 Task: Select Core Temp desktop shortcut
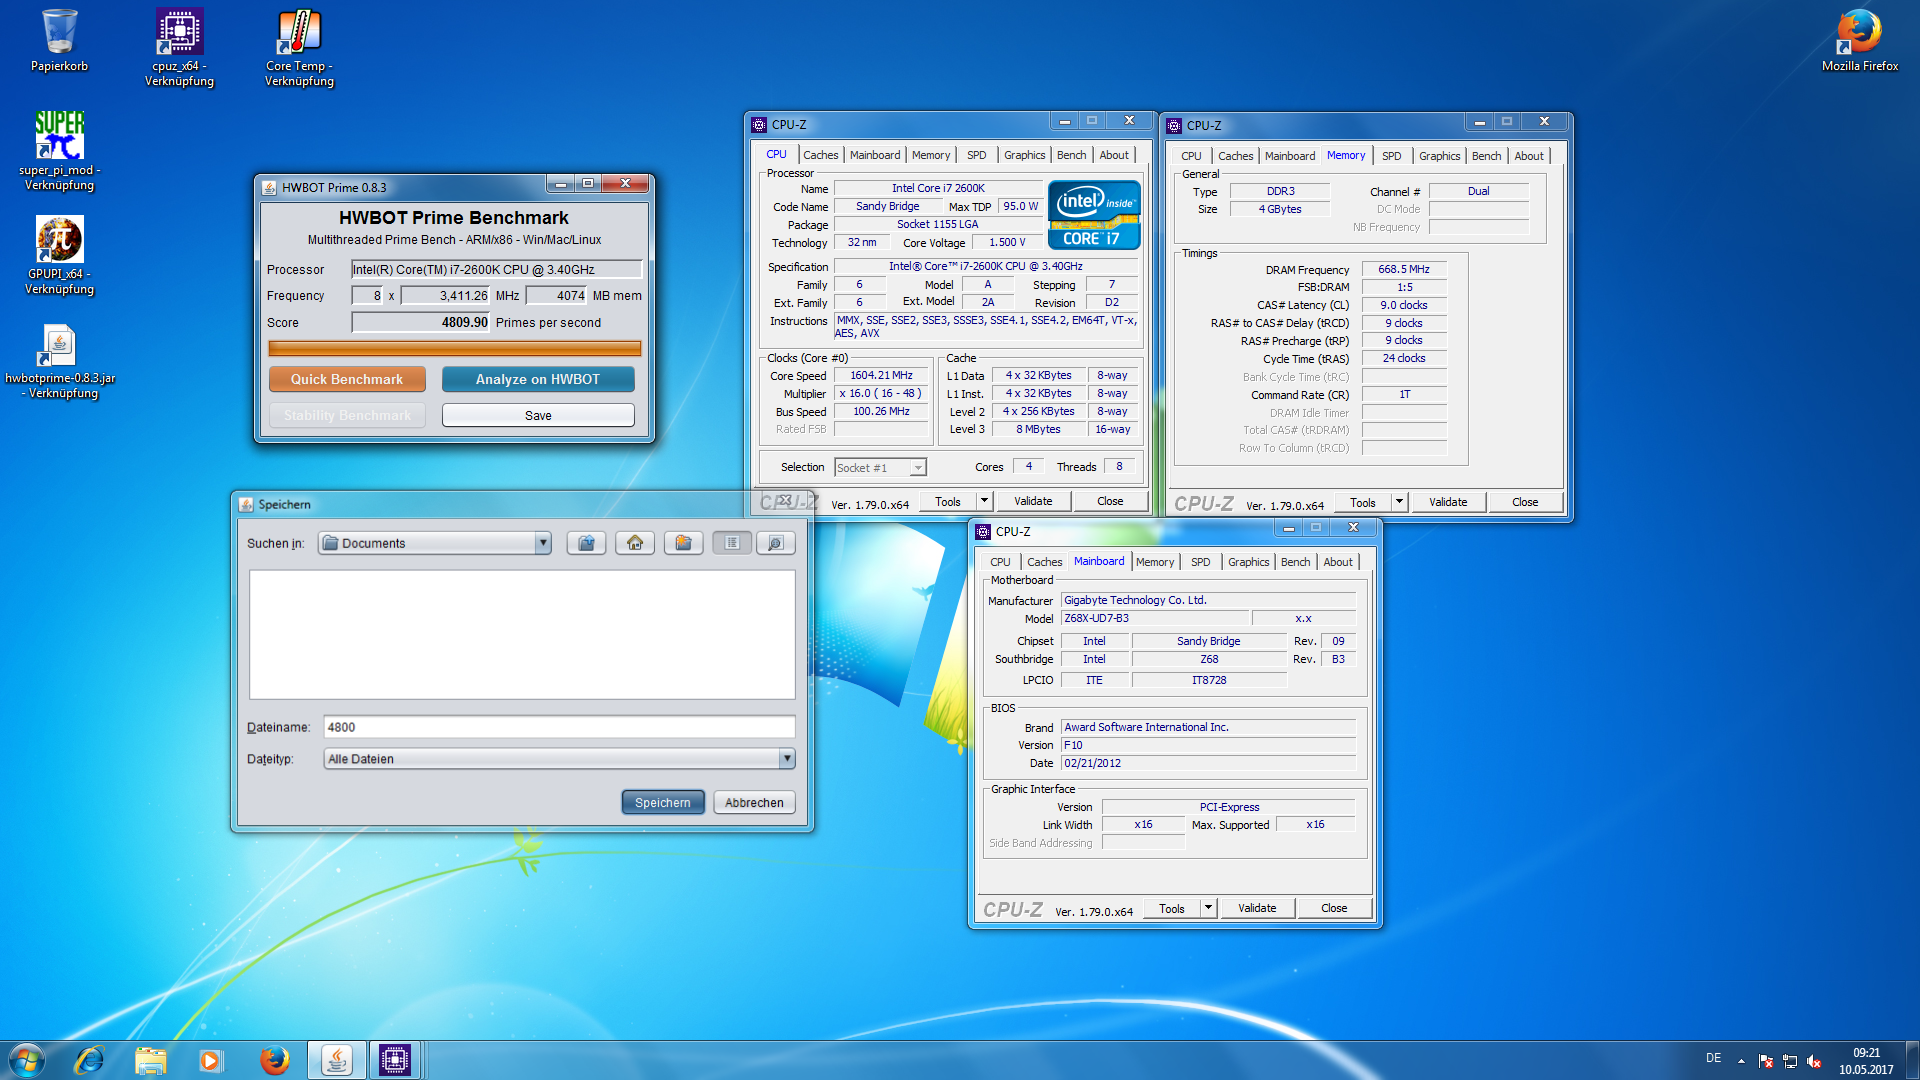299,47
